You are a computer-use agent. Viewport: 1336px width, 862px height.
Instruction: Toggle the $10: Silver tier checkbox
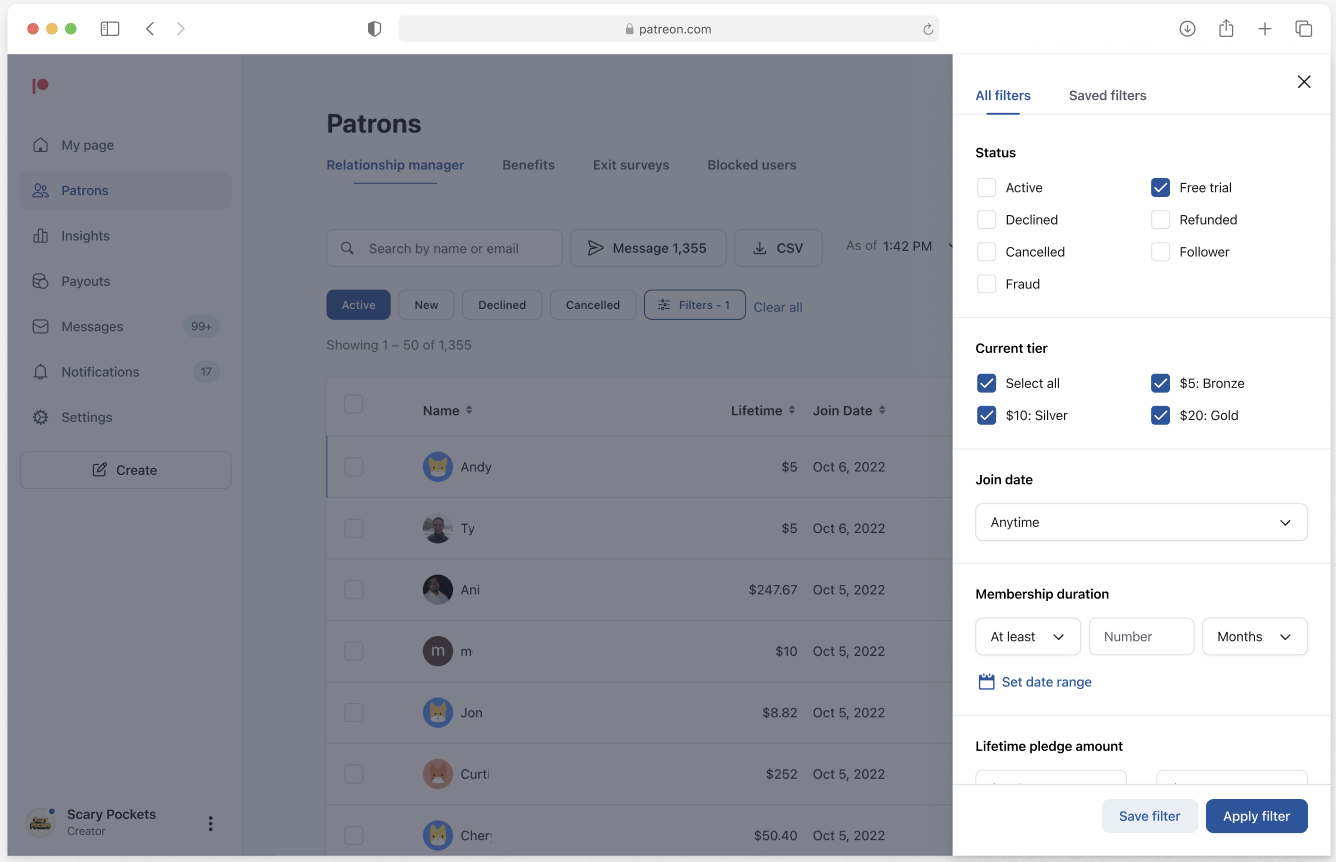986,415
